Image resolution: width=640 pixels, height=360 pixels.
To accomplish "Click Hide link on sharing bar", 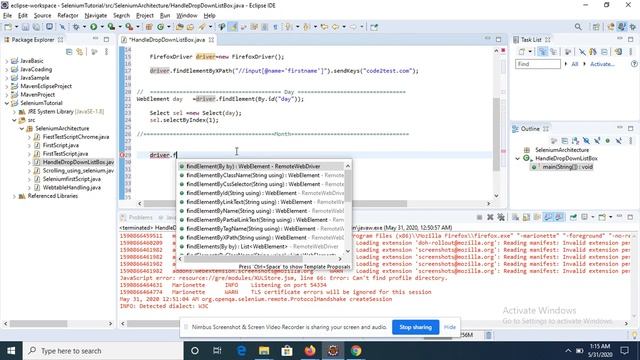I will (449, 327).
